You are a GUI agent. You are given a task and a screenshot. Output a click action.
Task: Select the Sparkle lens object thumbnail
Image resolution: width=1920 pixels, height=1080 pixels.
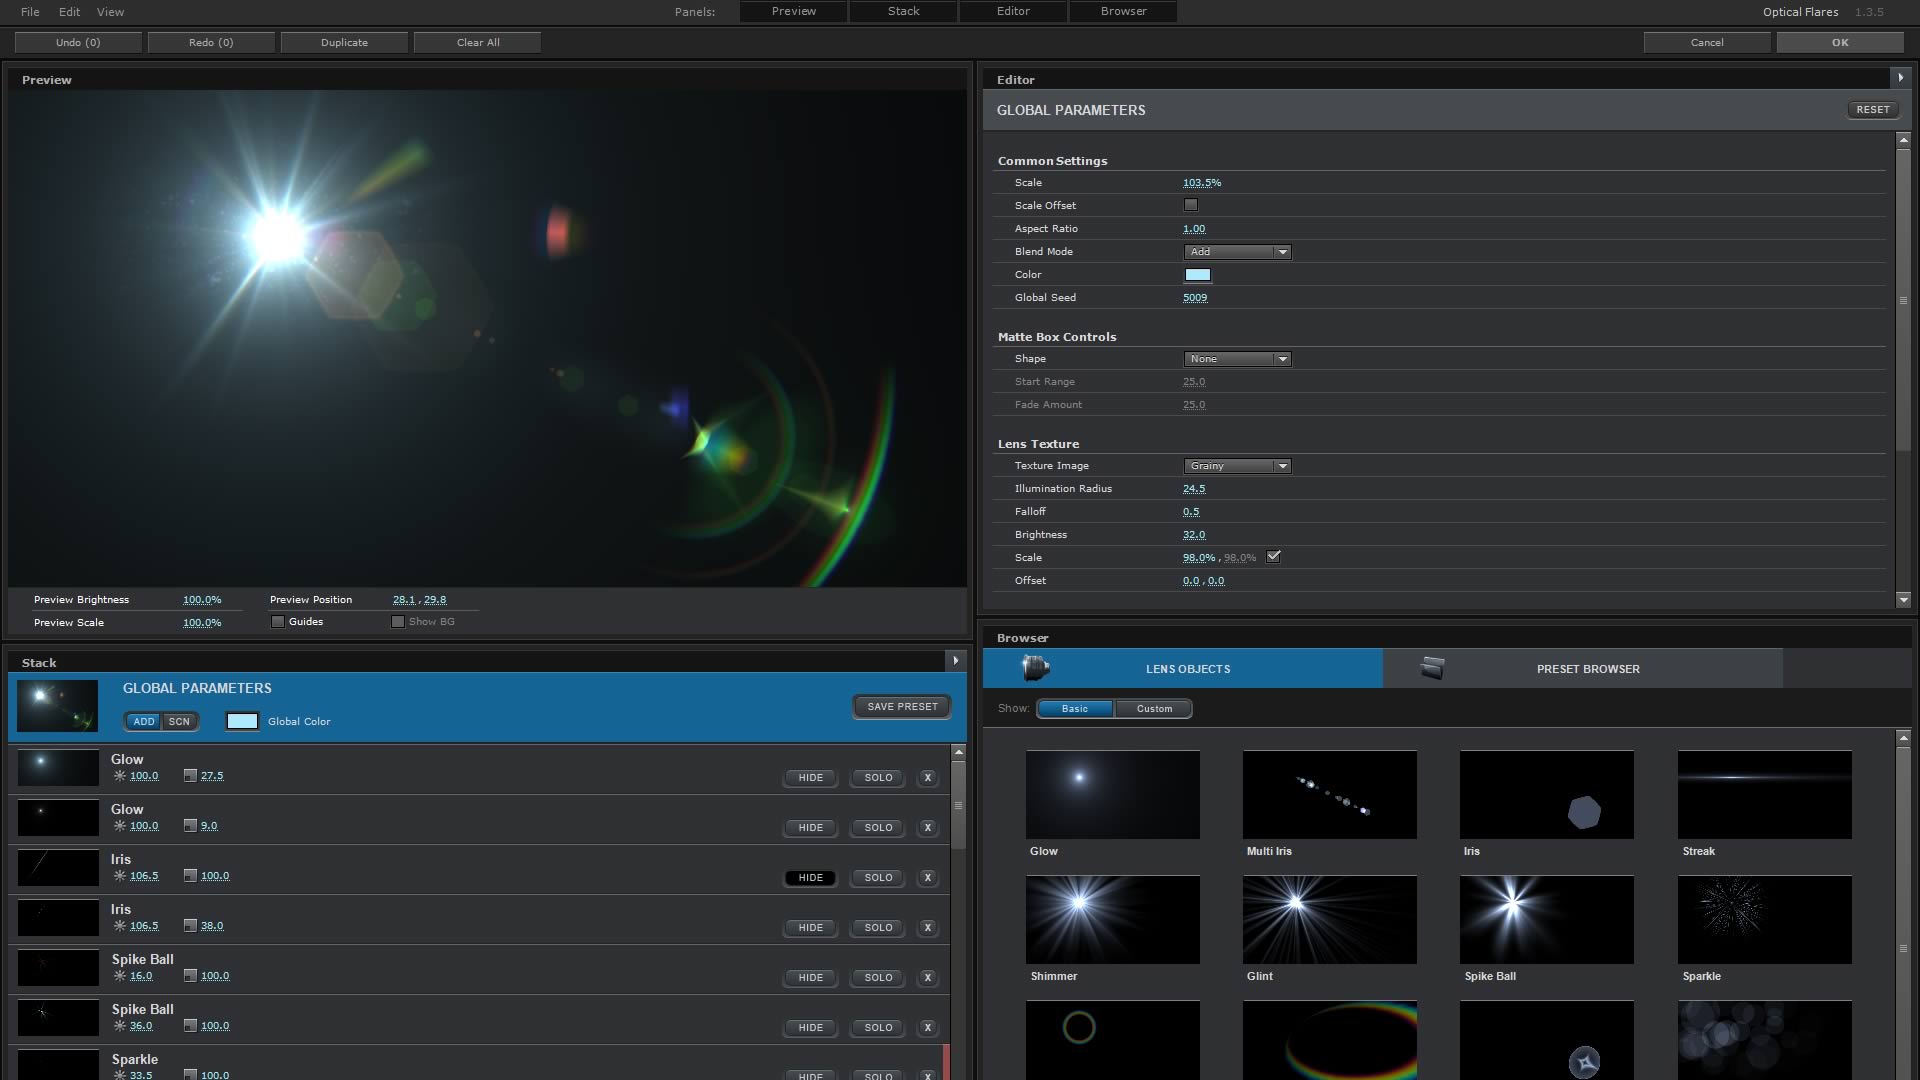tap(1764, 920)
